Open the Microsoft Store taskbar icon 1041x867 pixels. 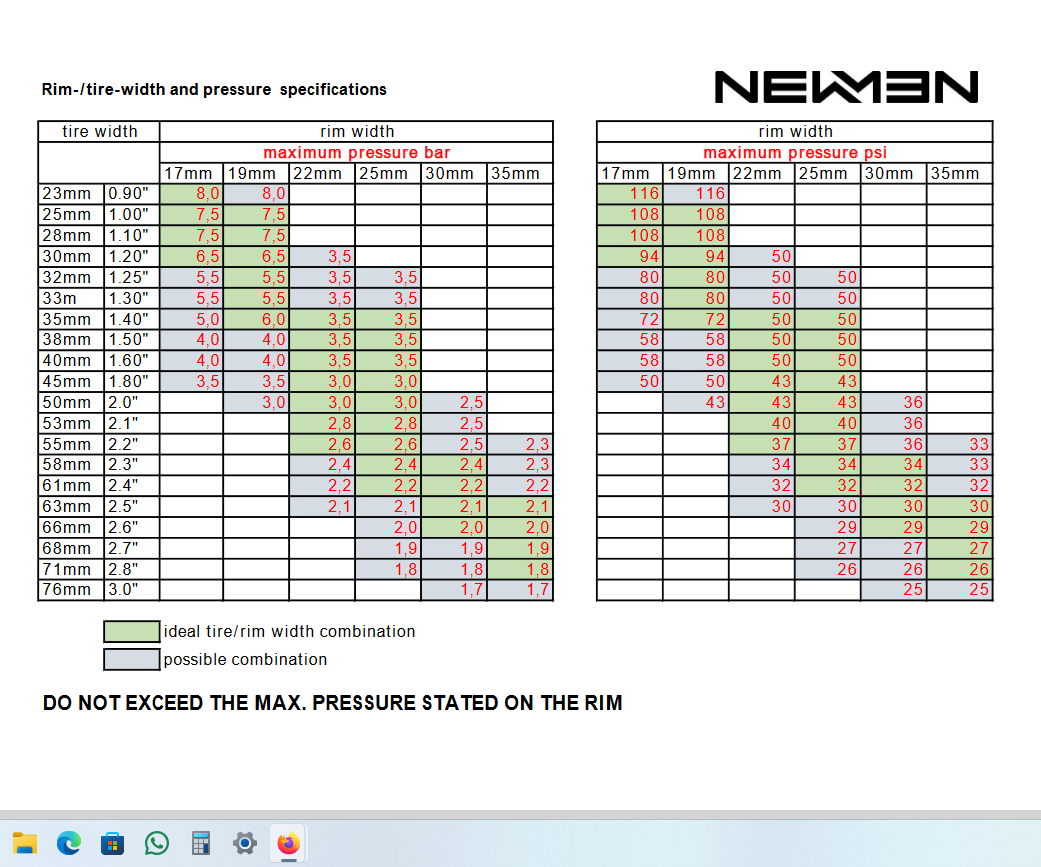(x=112, y=843)
